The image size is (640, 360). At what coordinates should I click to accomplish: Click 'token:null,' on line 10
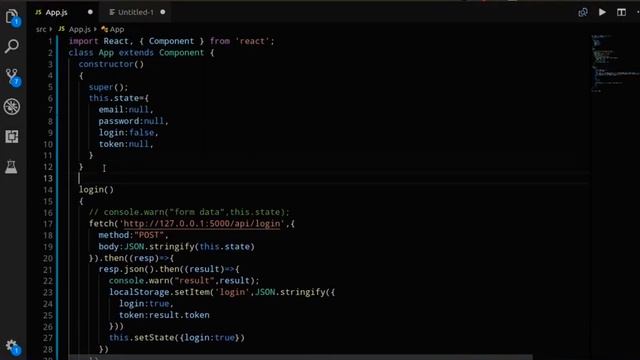(x=126, y=144)
